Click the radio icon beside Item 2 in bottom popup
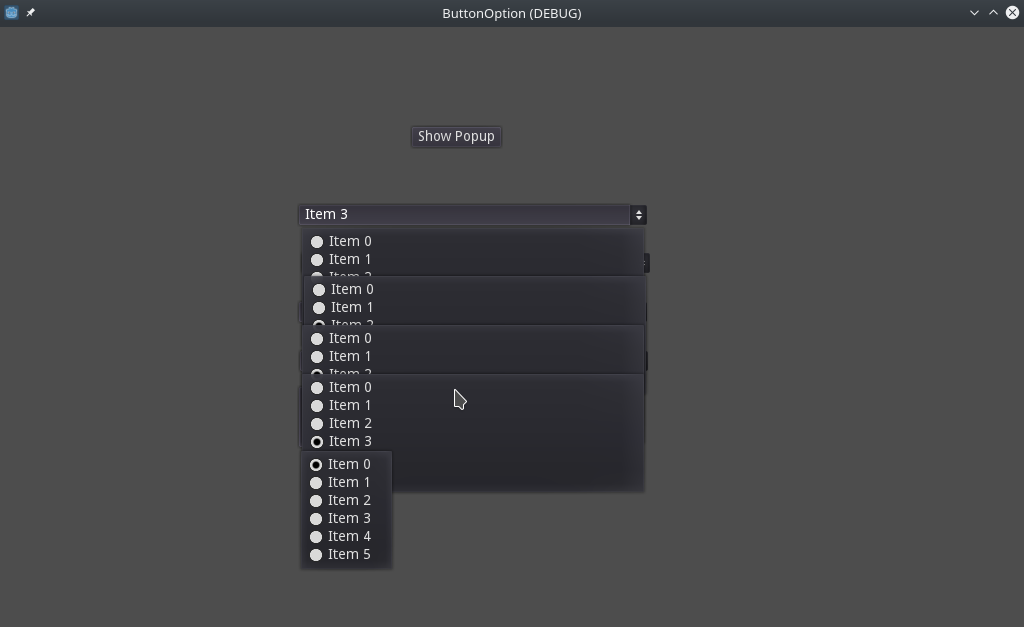 (317, 500)
